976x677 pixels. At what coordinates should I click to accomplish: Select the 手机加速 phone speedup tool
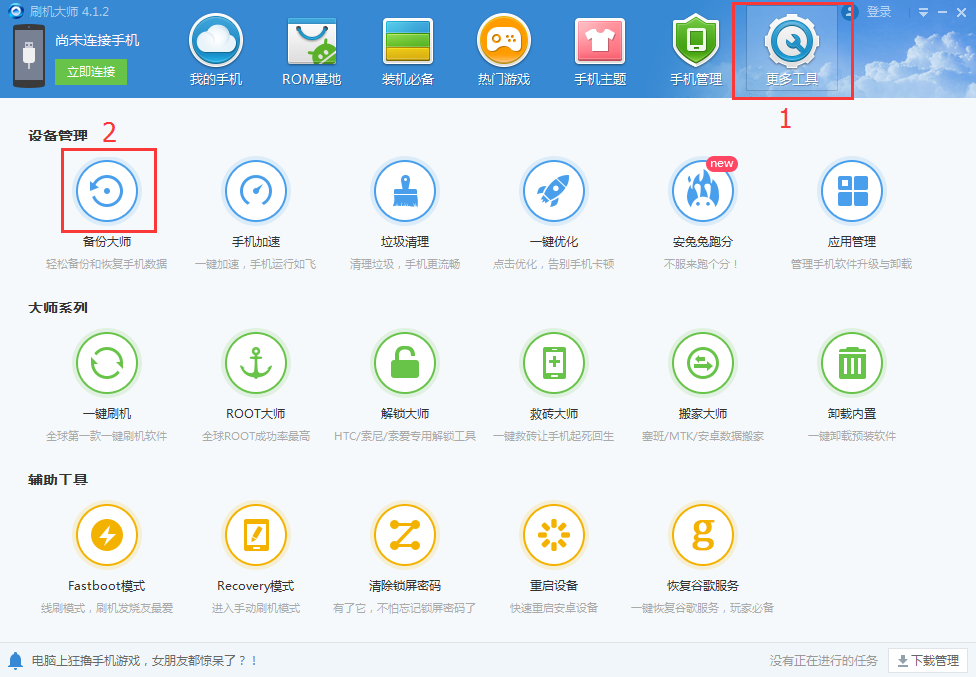256,190
